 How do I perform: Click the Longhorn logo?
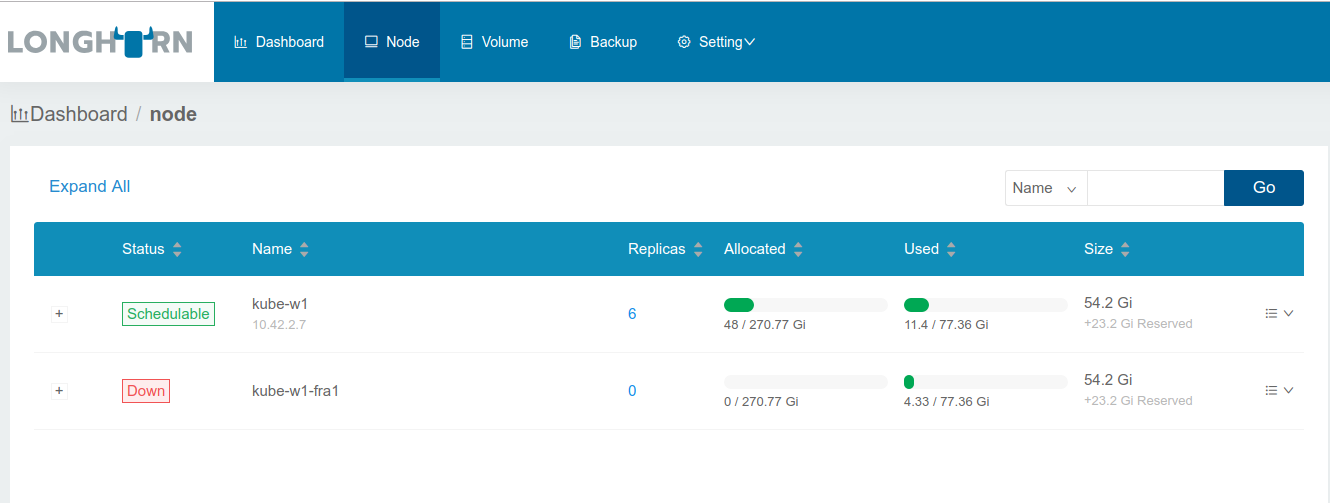(100, 42)
